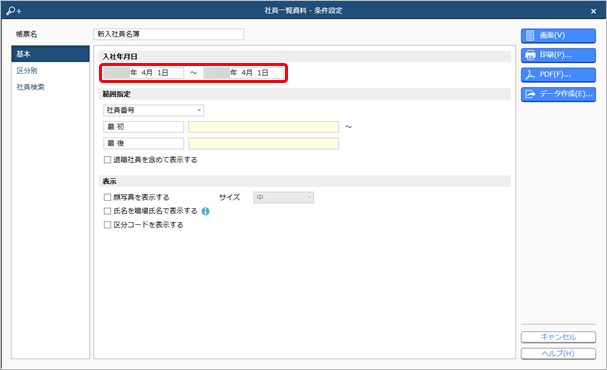Image resolution: width=607 pixels, height=370 pixels.
Task: Open the 社員検索 tab
Action: pos(31,87)
